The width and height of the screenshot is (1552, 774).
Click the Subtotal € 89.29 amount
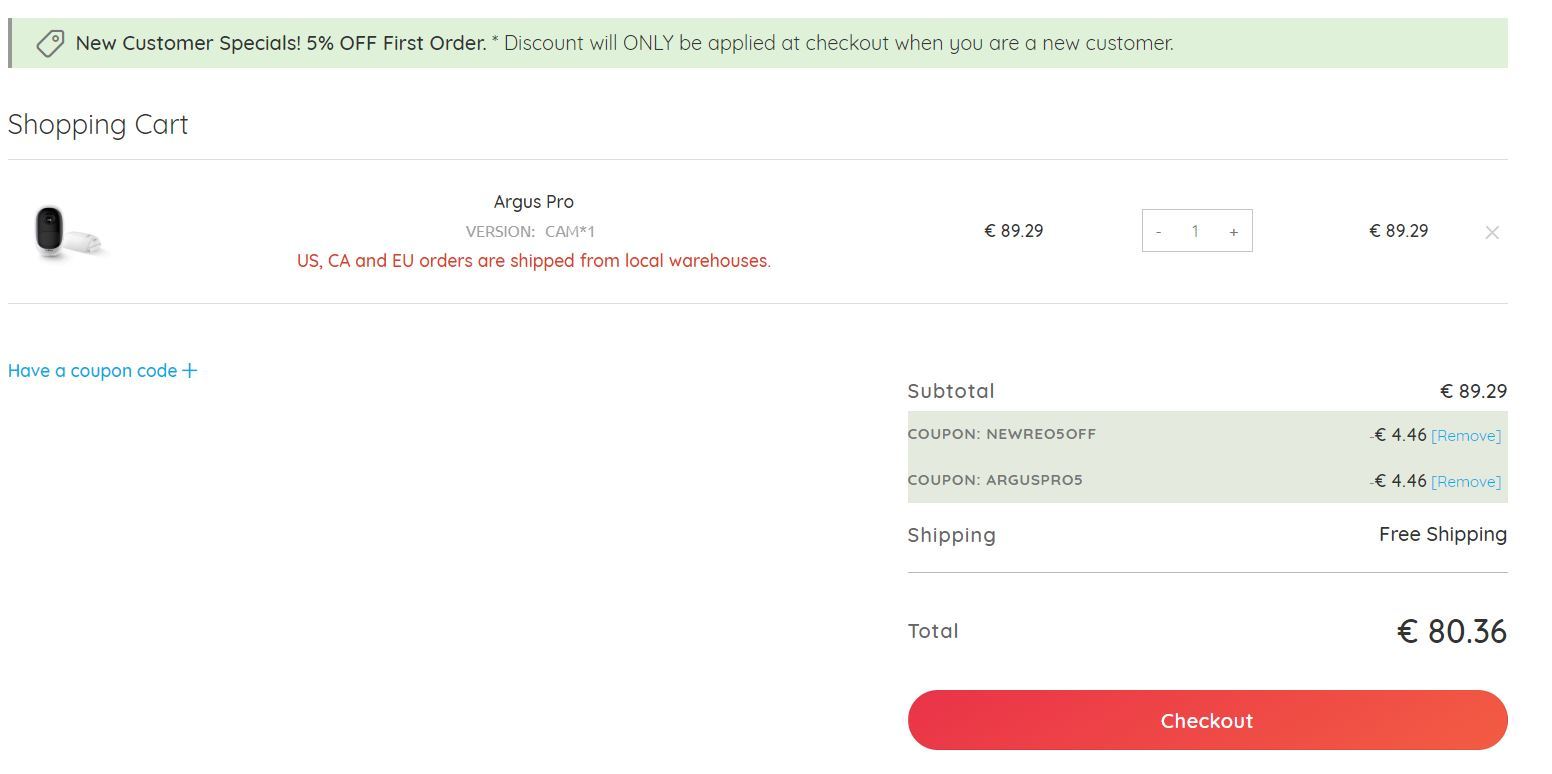[x=1473, y=391]
